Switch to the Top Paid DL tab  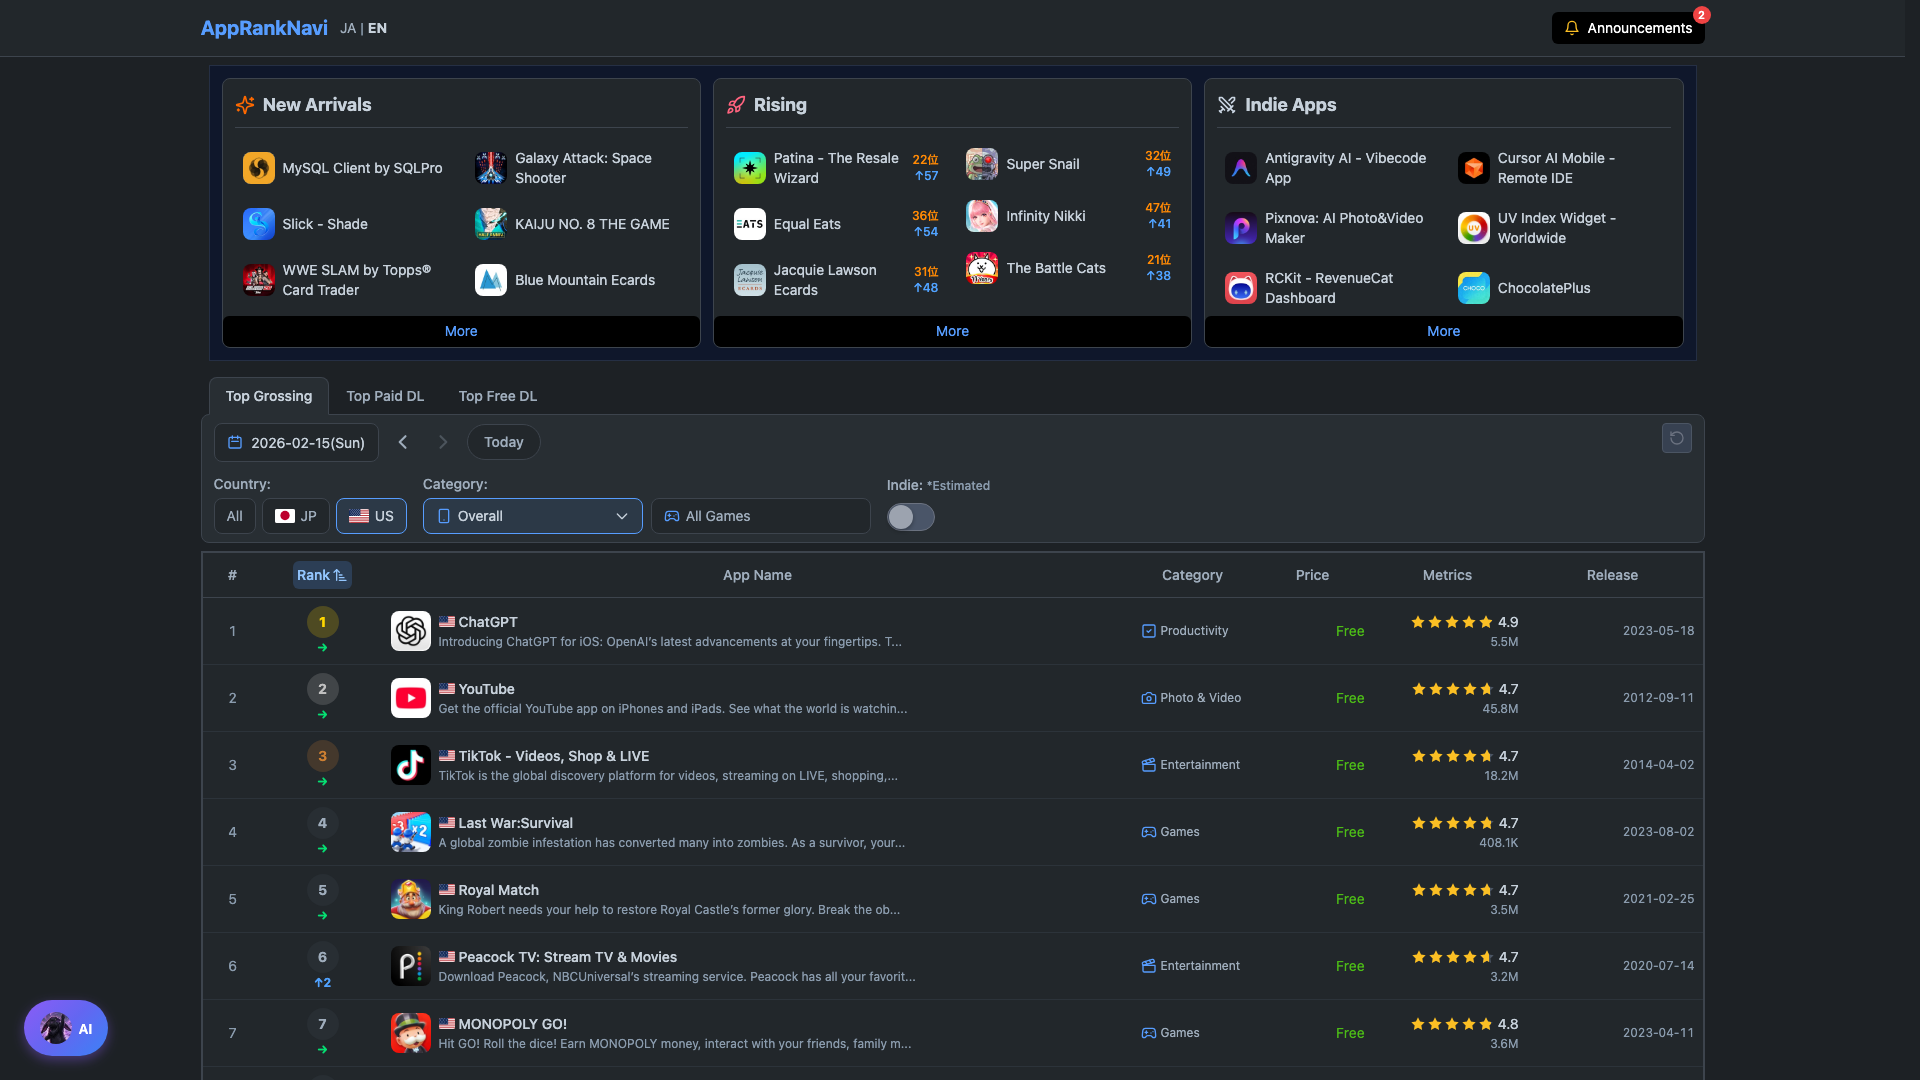(385, 396)
